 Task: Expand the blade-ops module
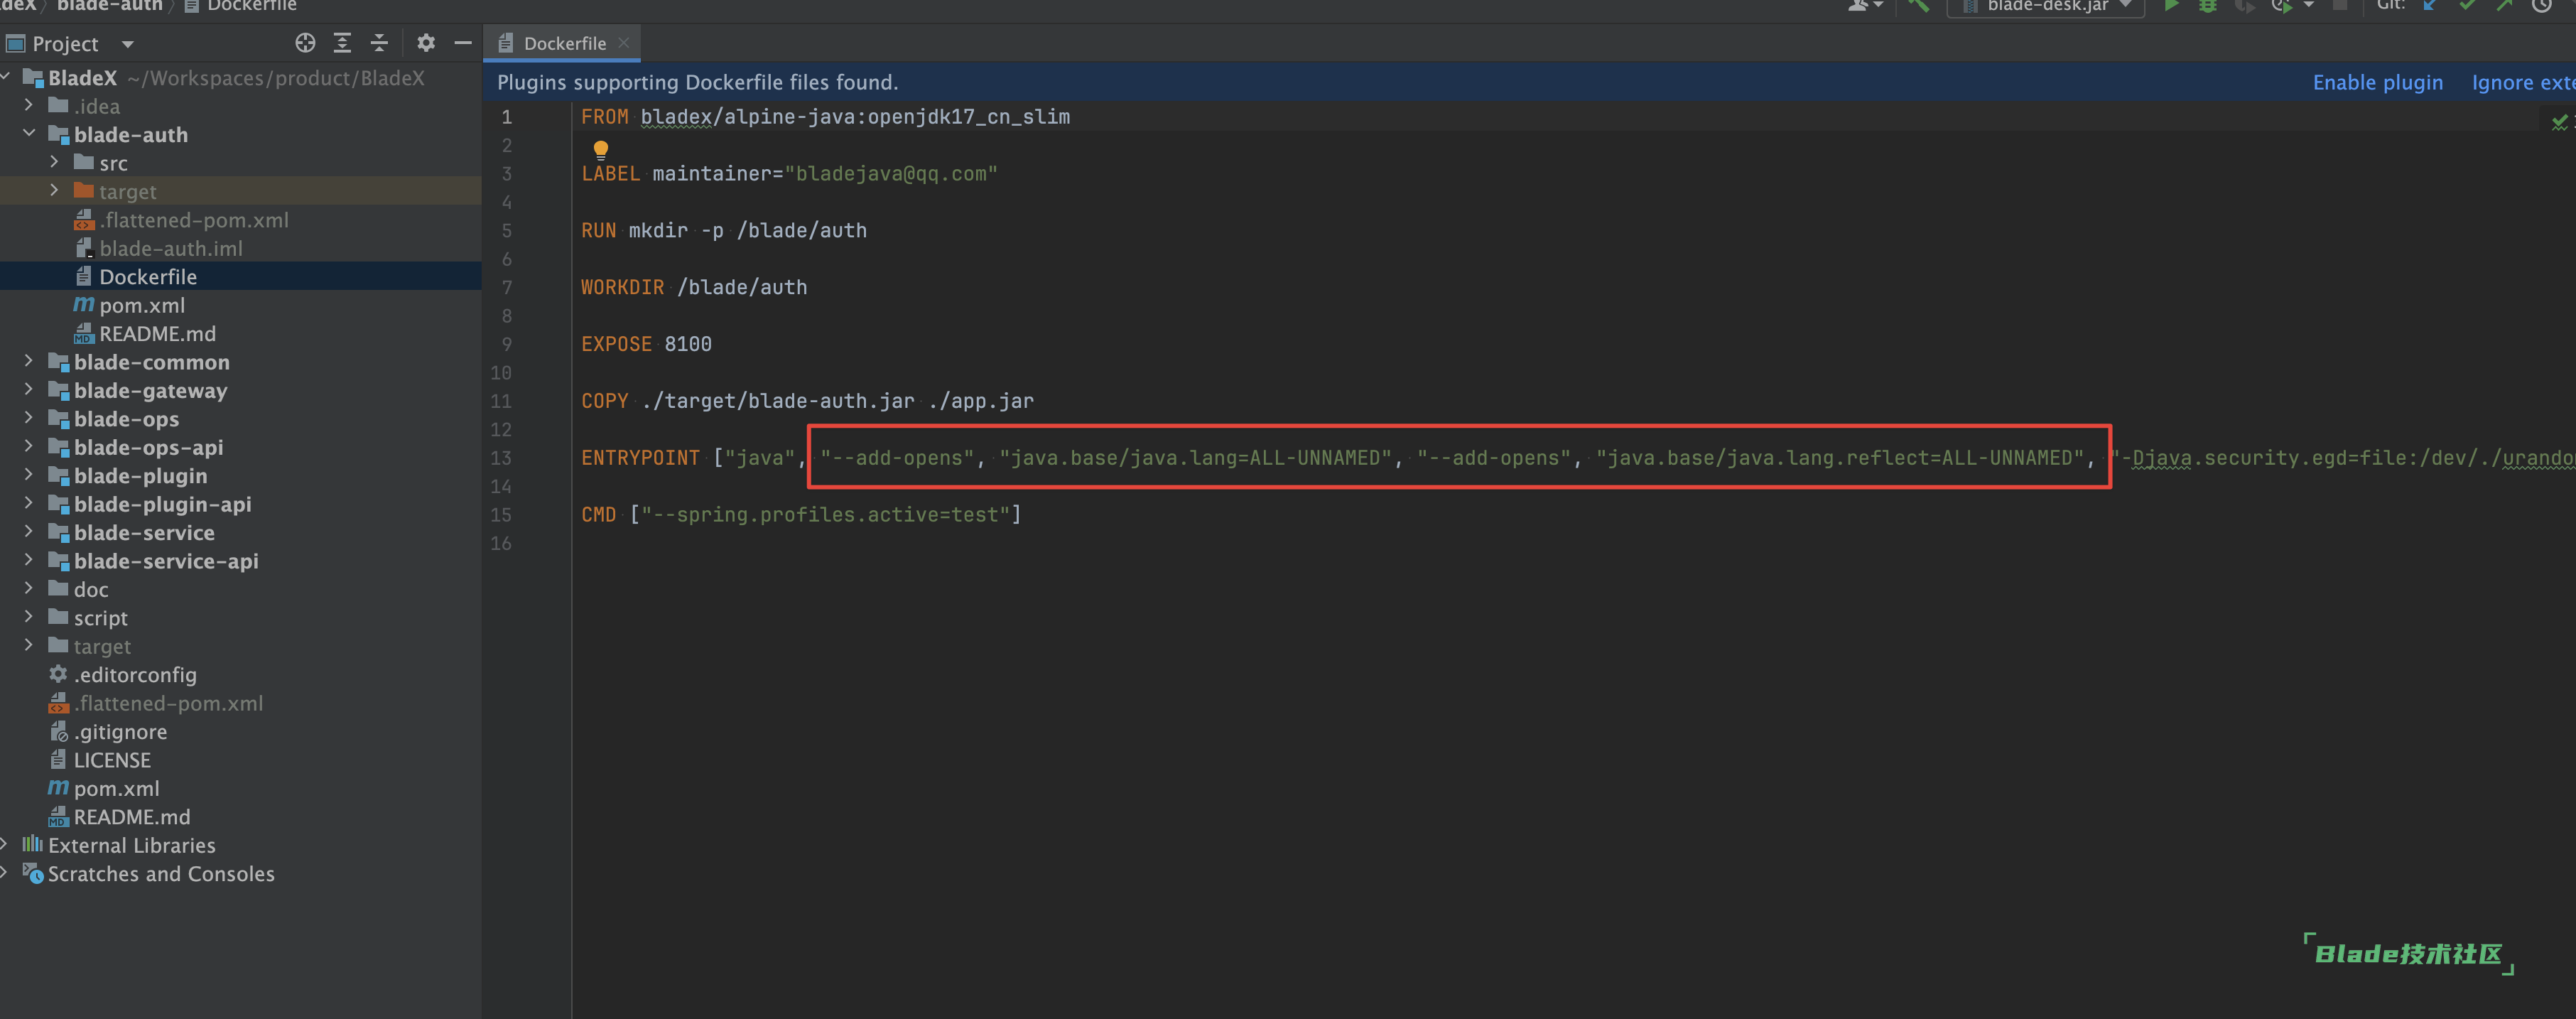click(x=29, y=418)
